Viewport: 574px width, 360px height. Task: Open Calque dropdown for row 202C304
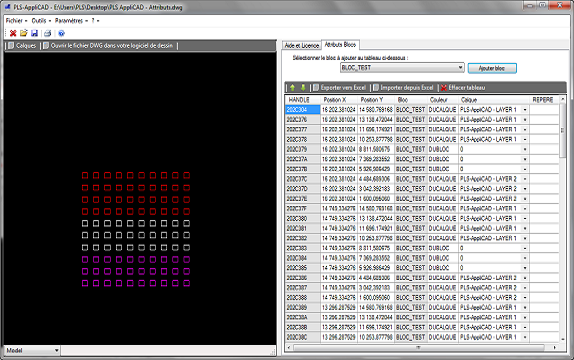click(x=525, y=110)
